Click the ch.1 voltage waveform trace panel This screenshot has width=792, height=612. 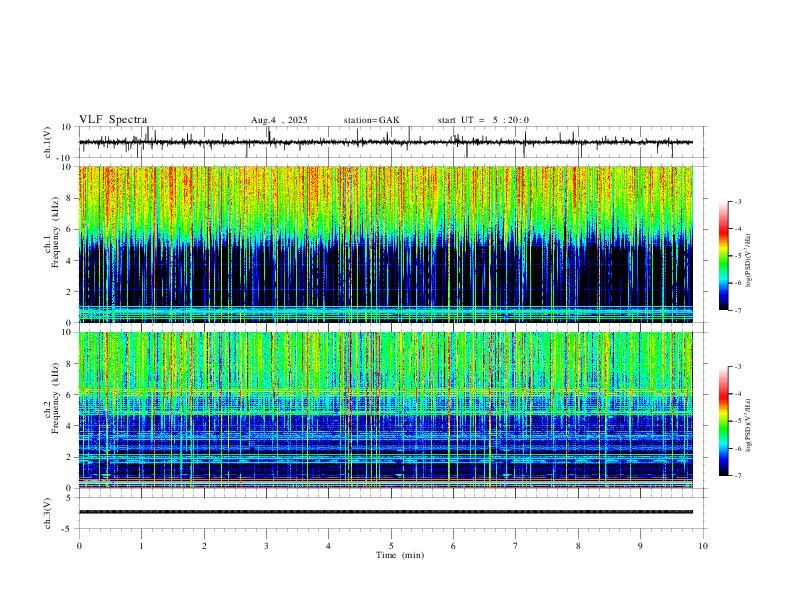click(x=392, y=142)
